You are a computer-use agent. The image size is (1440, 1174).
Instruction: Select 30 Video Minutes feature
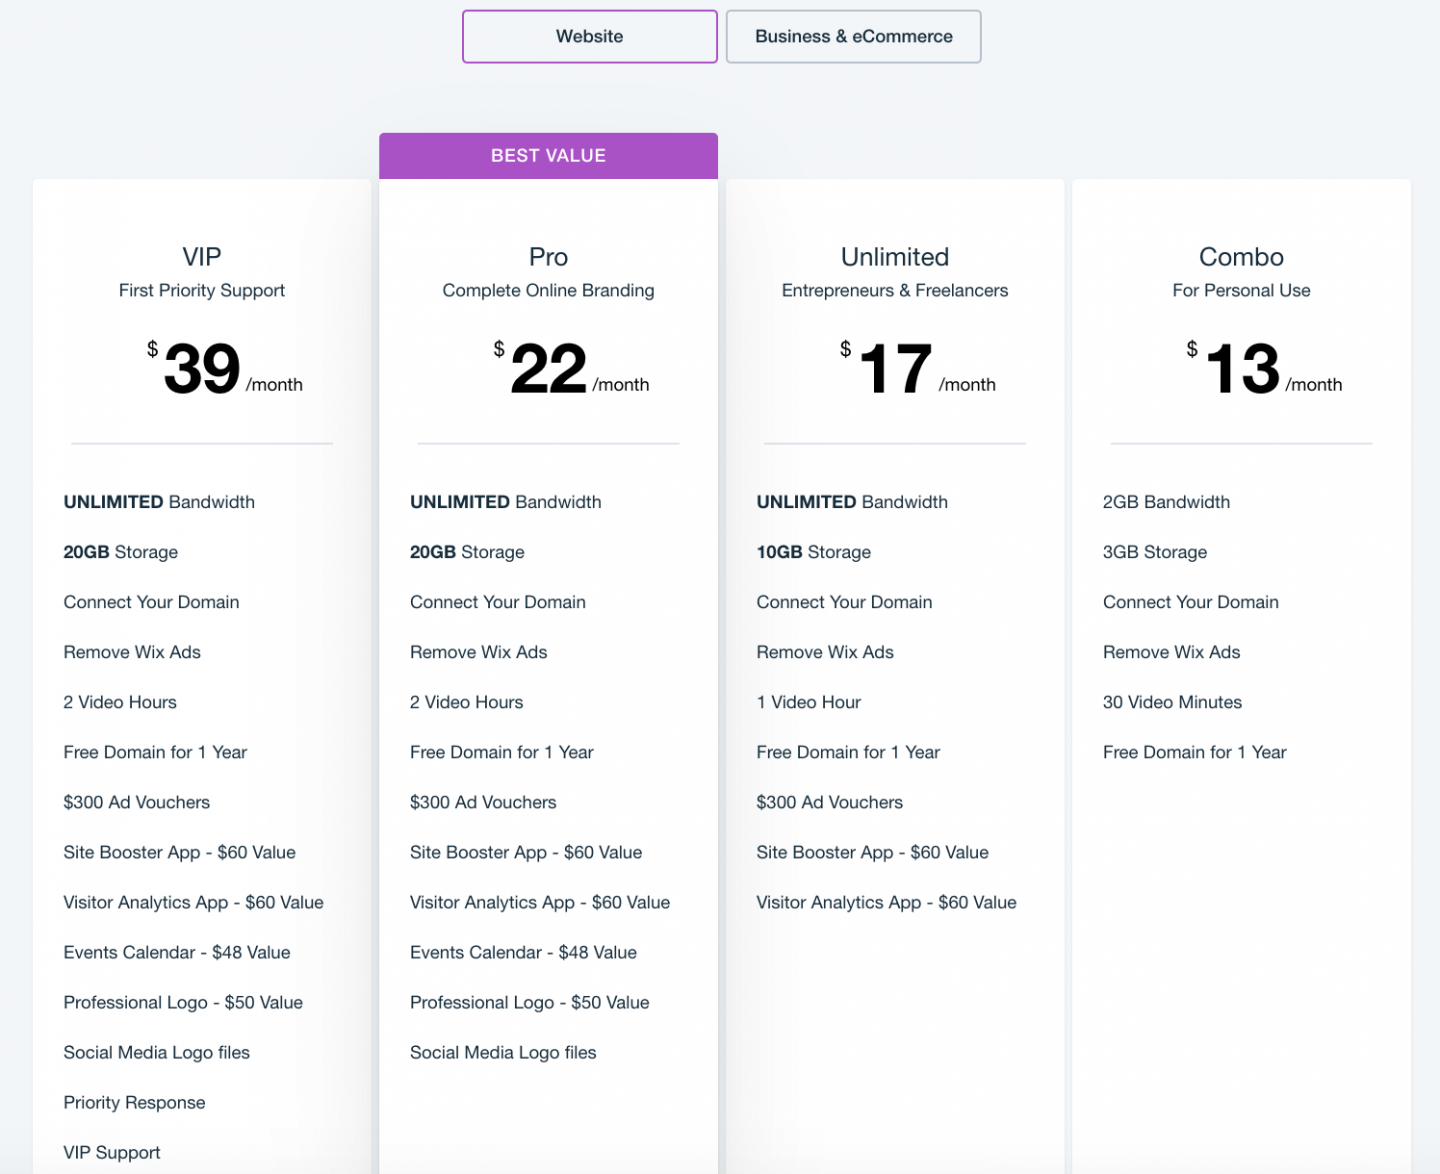click(x=1172, y=702)
